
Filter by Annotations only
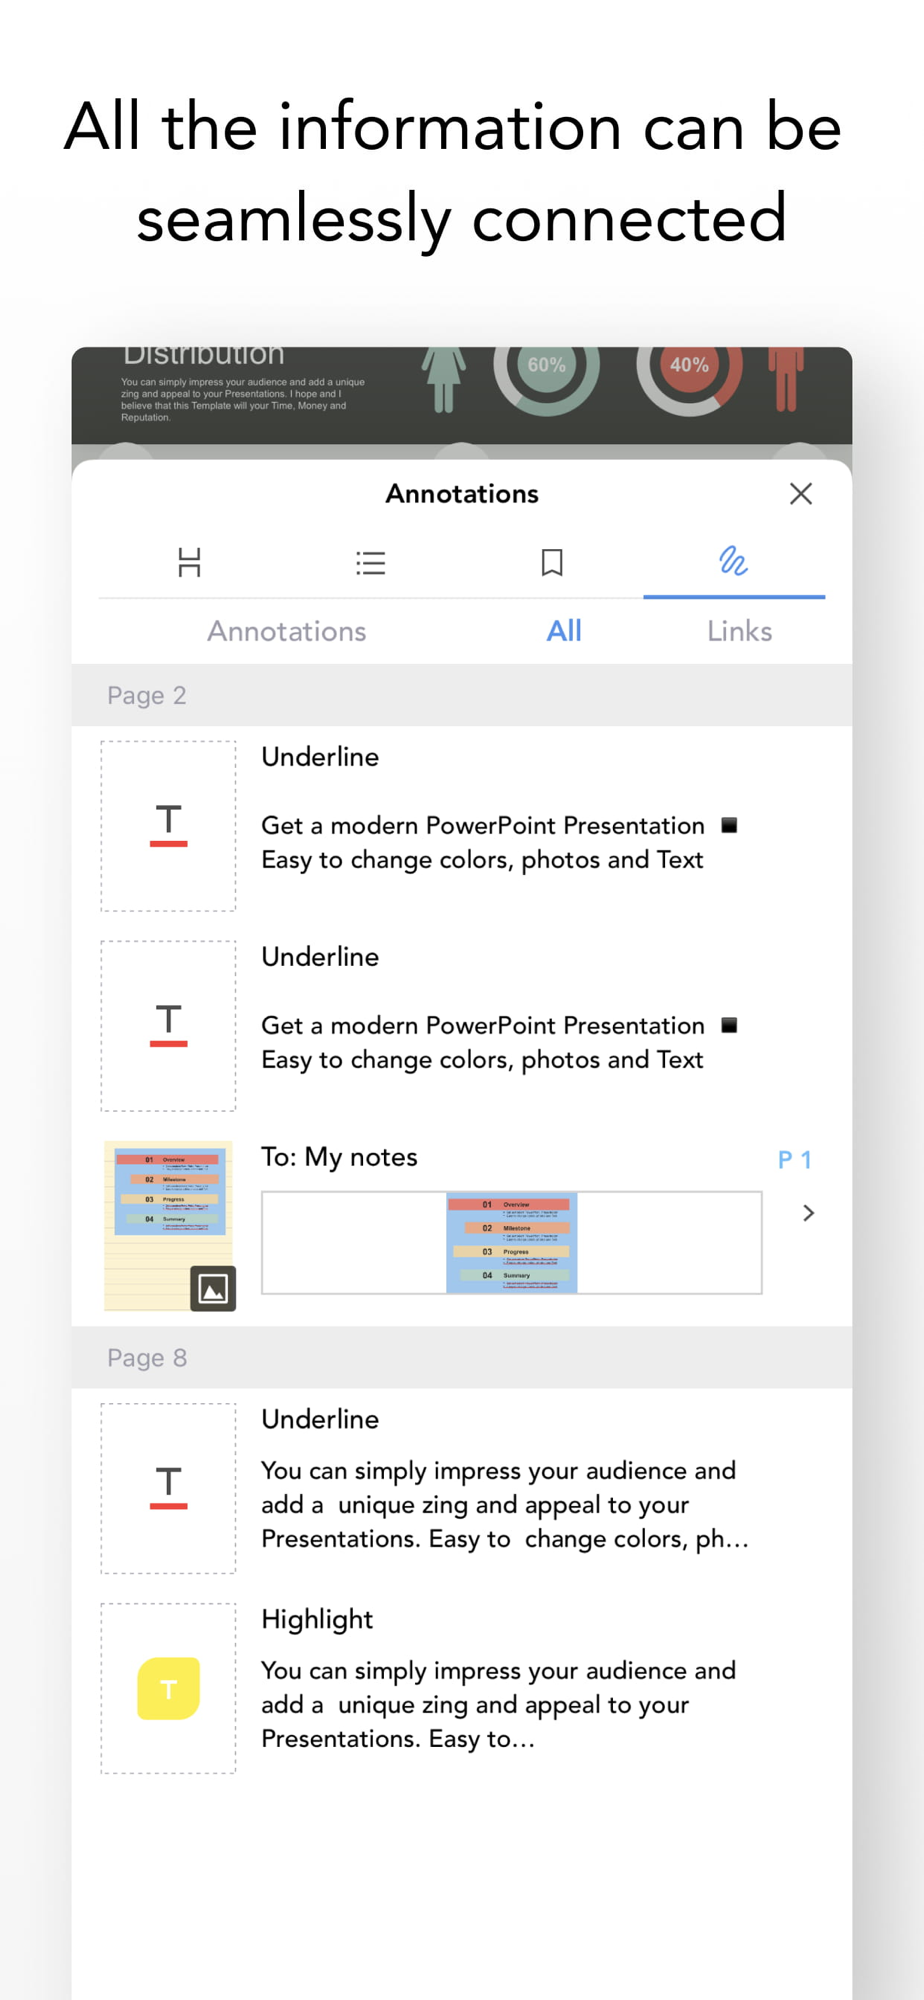pyautogui.click(x=286, y=631)
